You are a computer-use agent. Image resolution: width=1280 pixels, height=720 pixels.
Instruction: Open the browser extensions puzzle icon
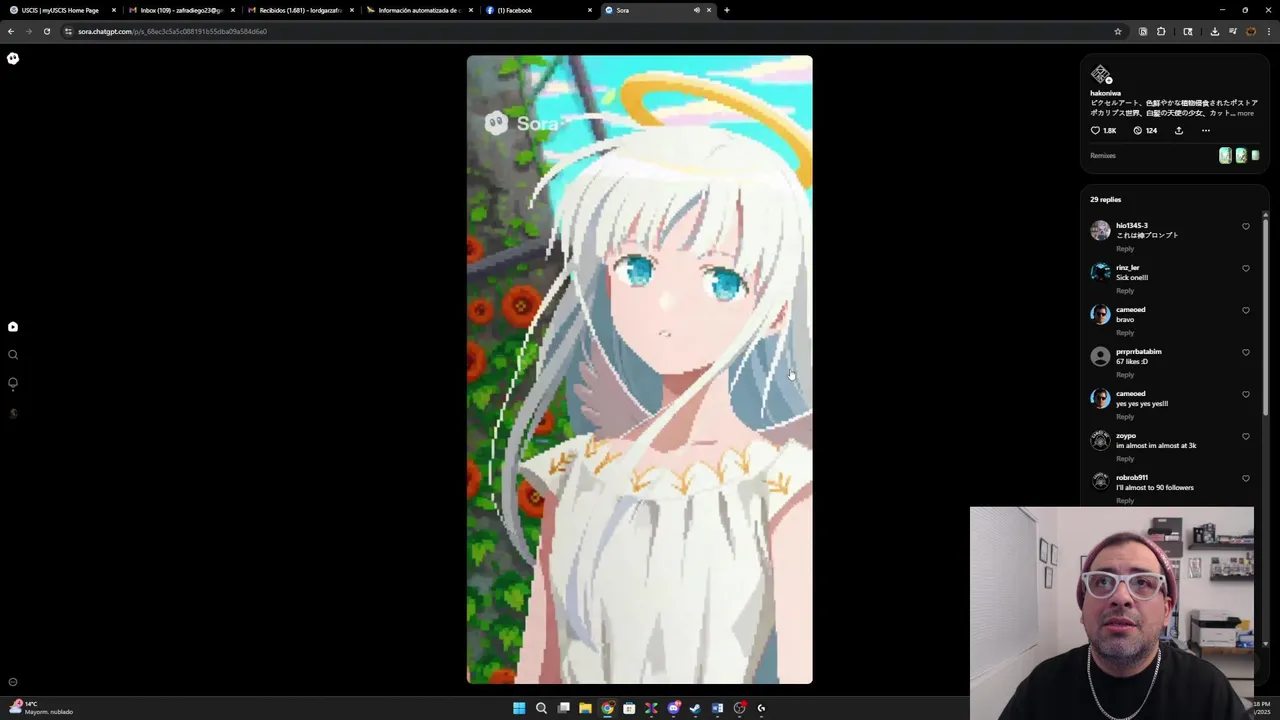click(1161, 31)
